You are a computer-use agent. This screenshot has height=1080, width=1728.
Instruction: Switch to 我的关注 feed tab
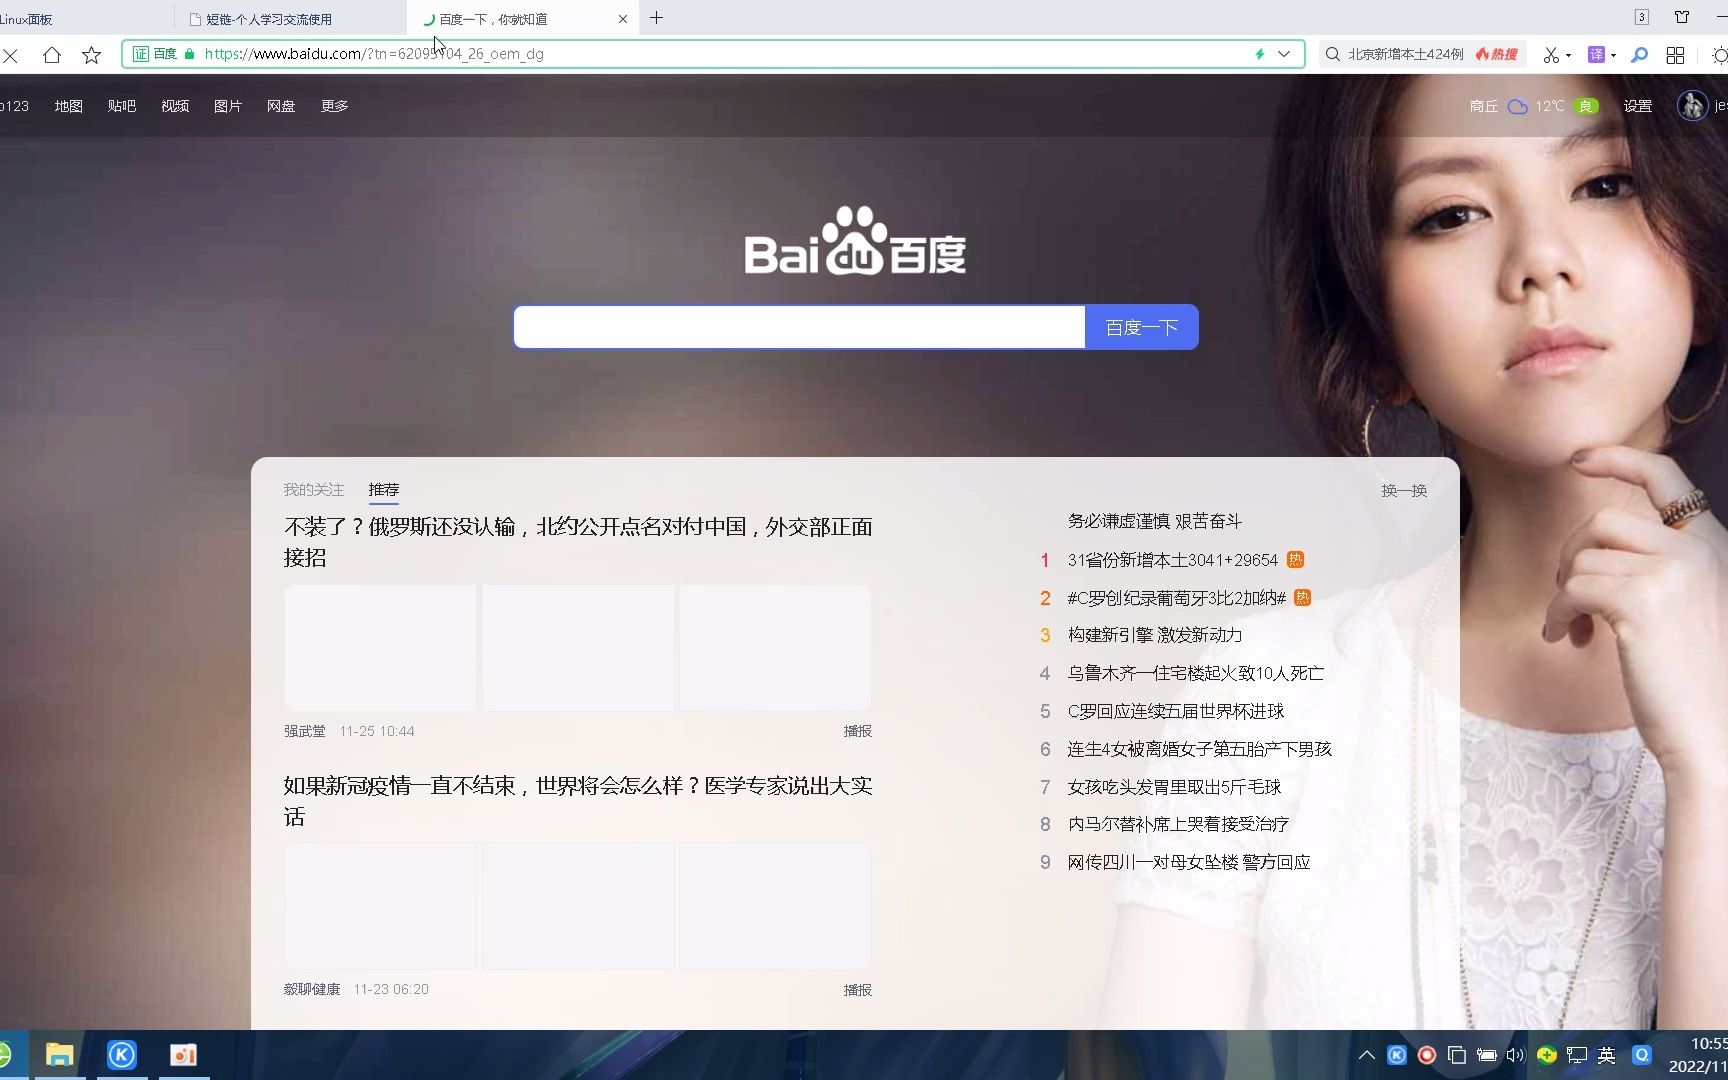[x=314, y=490]
